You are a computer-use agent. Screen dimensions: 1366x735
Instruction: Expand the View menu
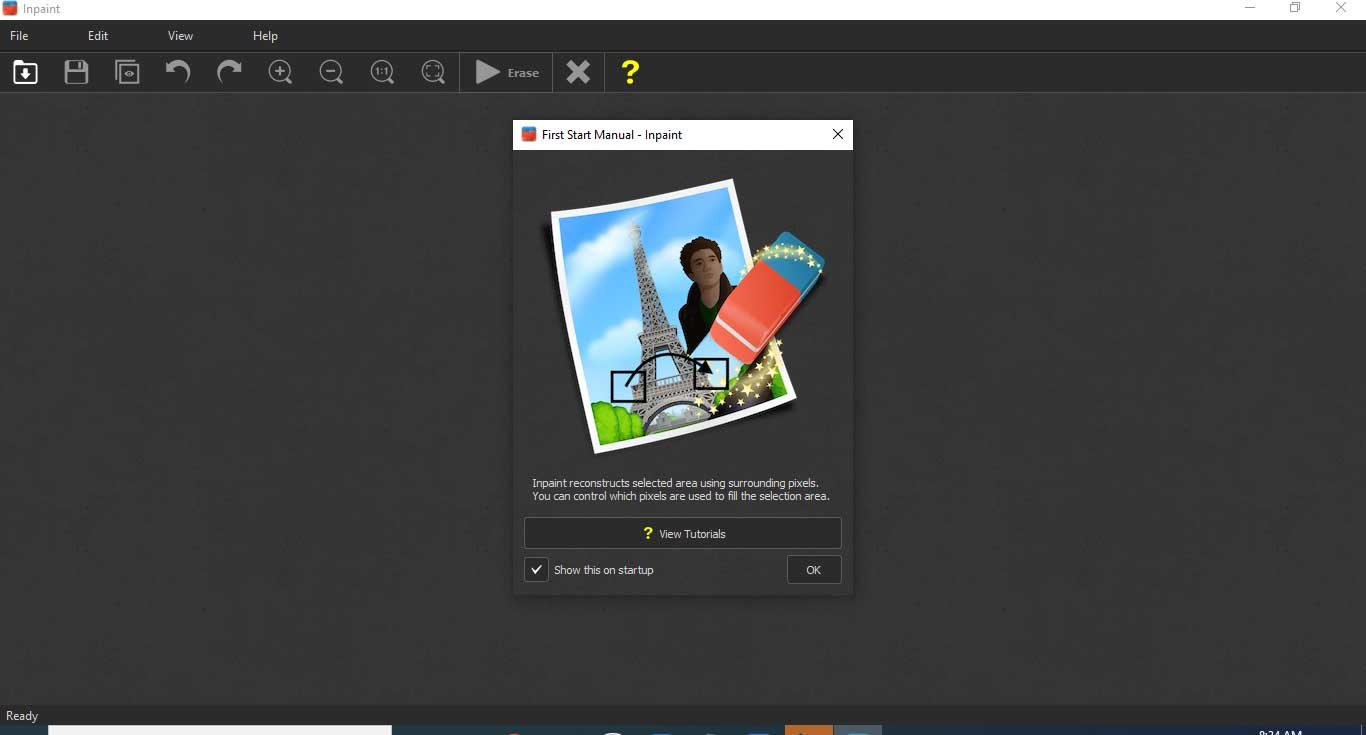[x=180, y=36]
